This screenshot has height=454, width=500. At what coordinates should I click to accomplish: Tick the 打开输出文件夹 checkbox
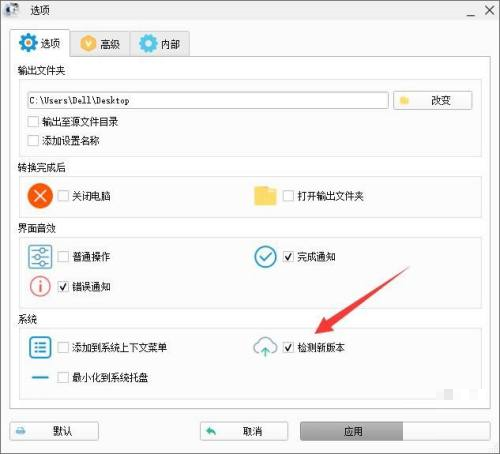pos(288,196)
